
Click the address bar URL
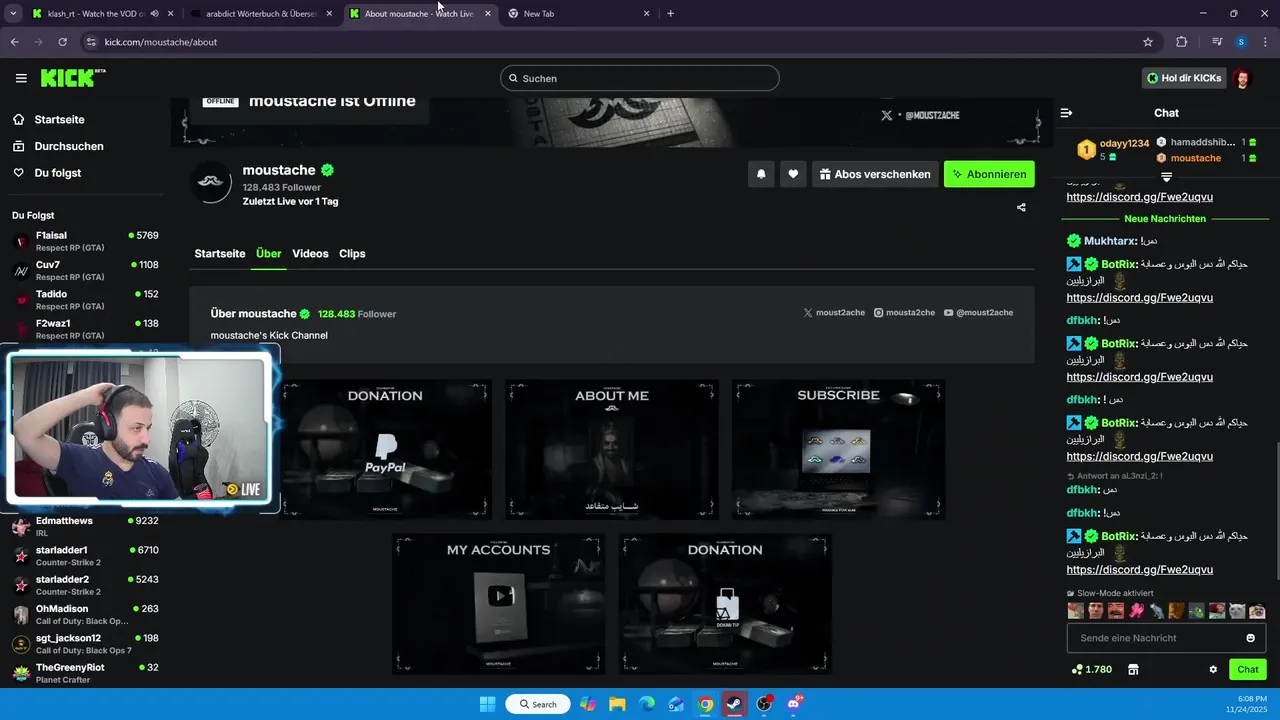(161, 42)
